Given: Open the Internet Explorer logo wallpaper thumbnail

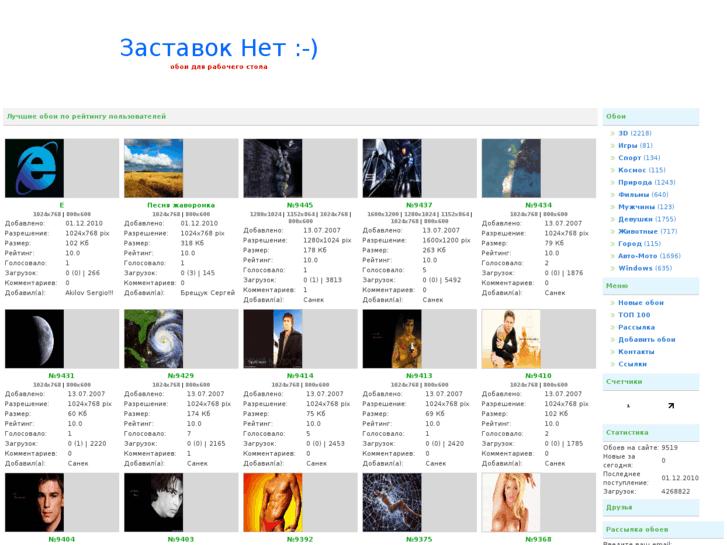Looking at the screenshot, I should [x=34, y=168].
